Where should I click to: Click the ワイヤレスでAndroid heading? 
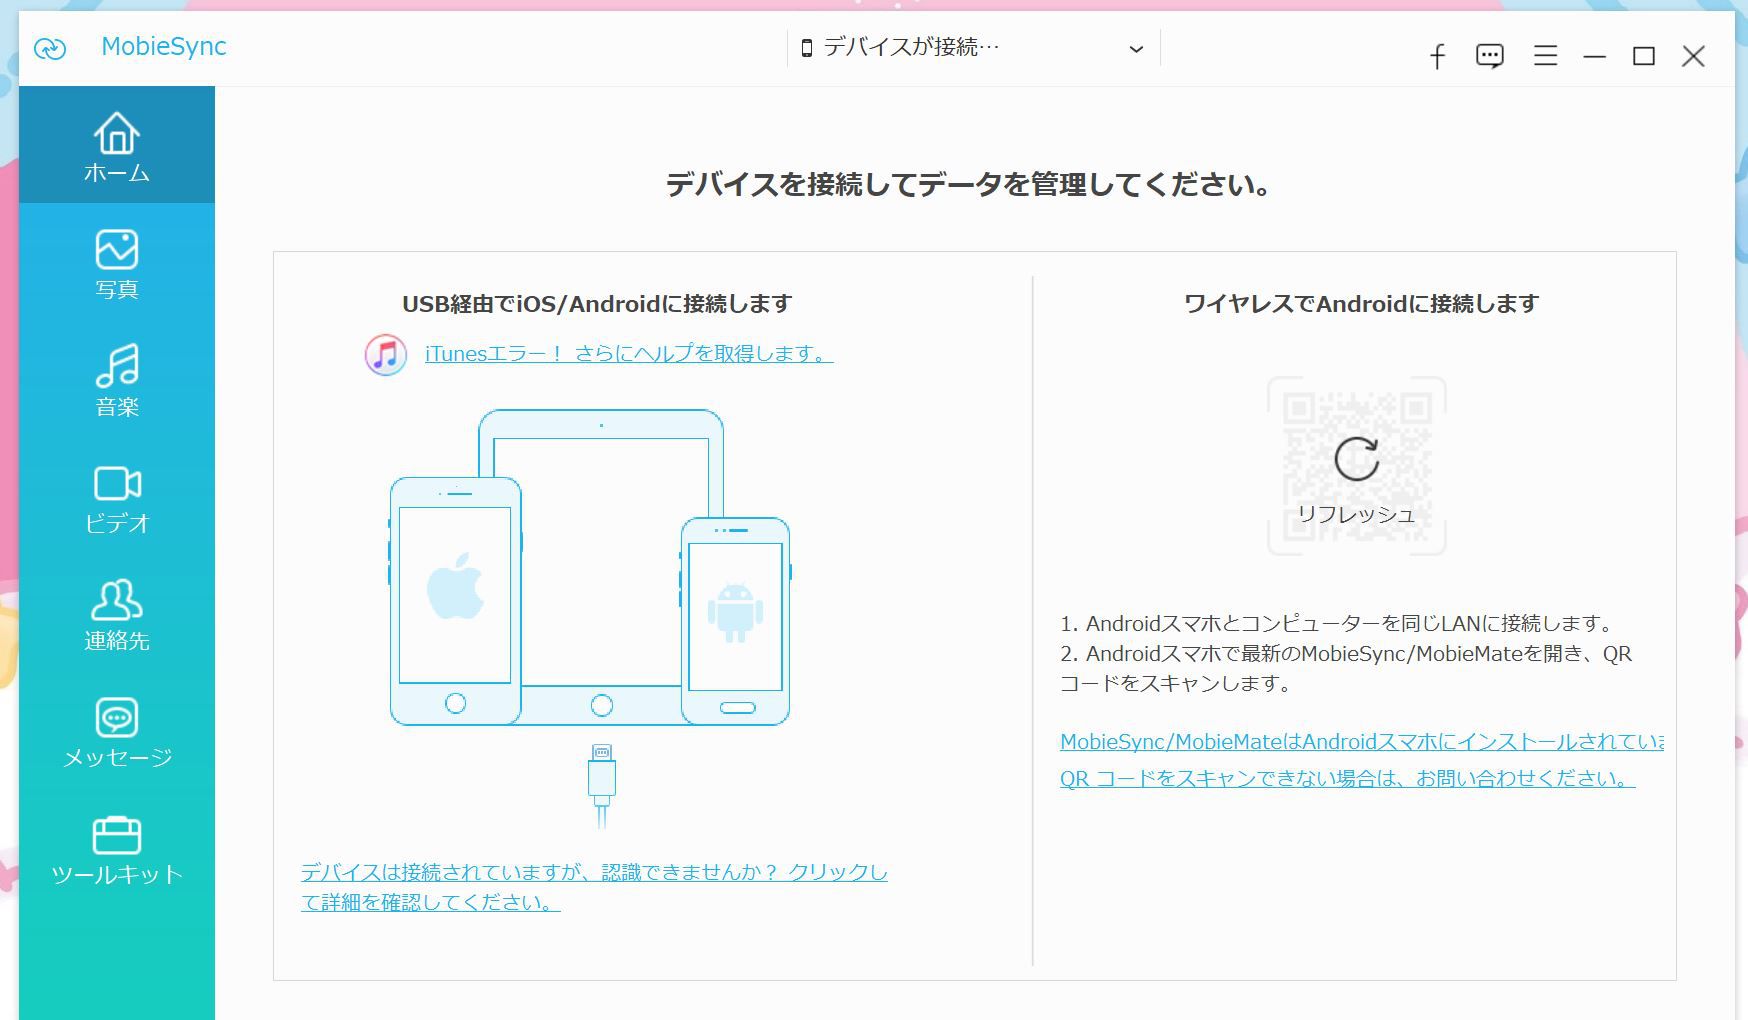[1361, 304]
